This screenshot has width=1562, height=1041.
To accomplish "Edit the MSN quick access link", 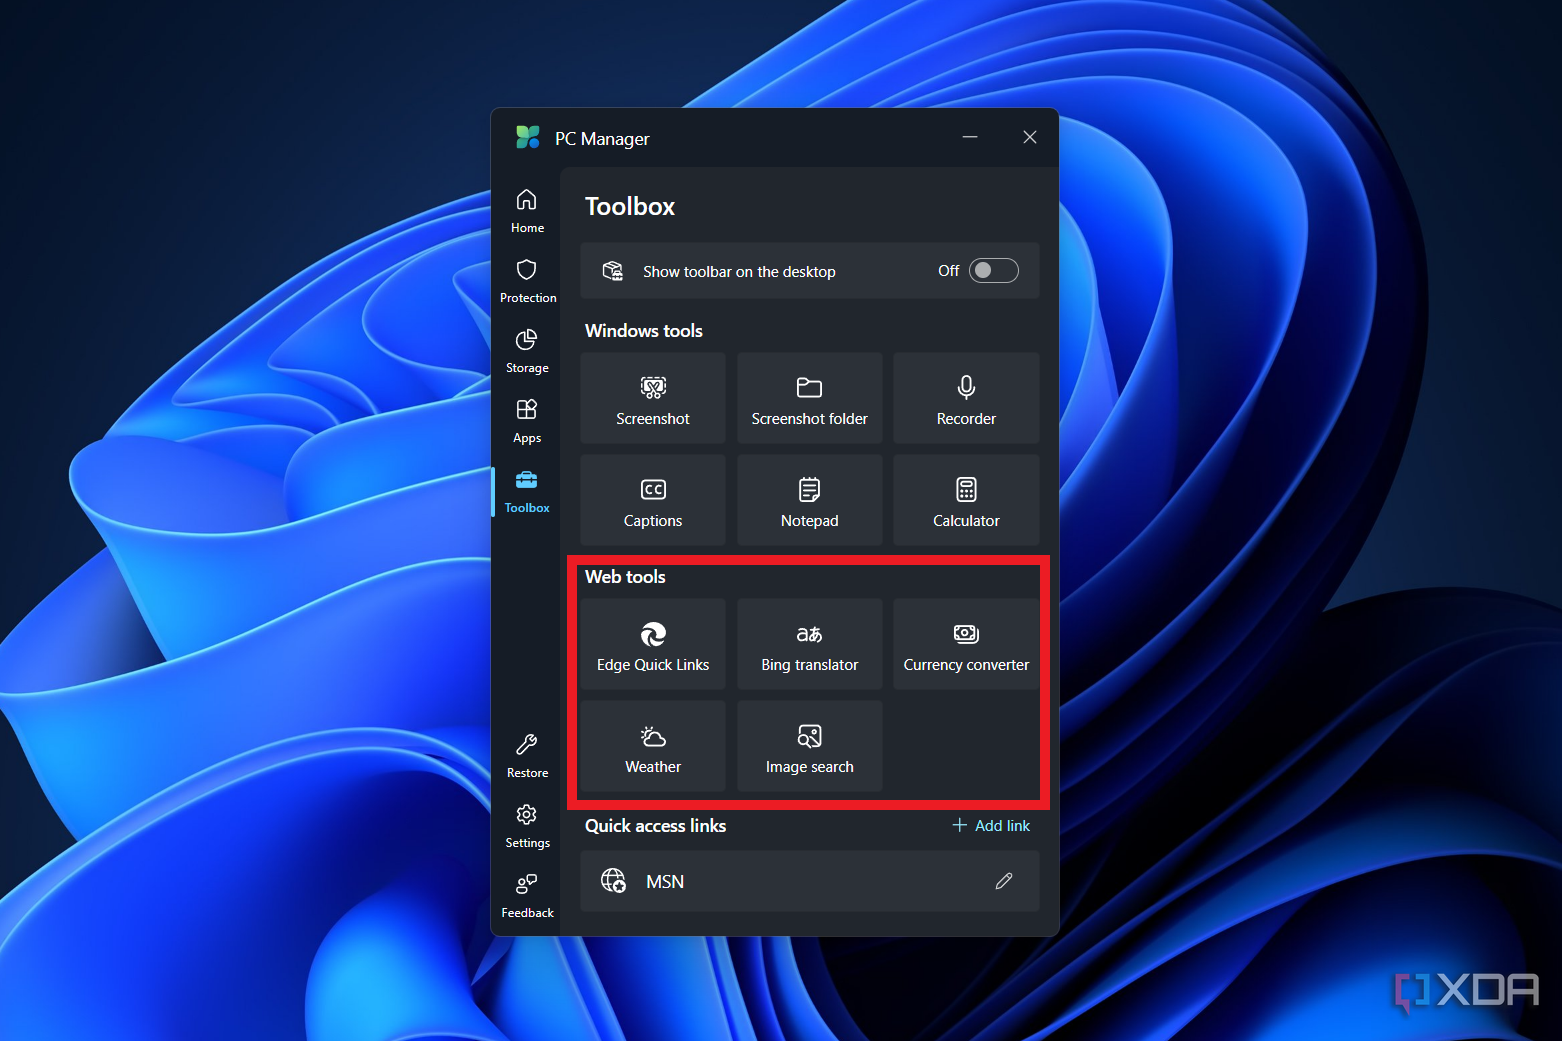I will coord(1004,881).
